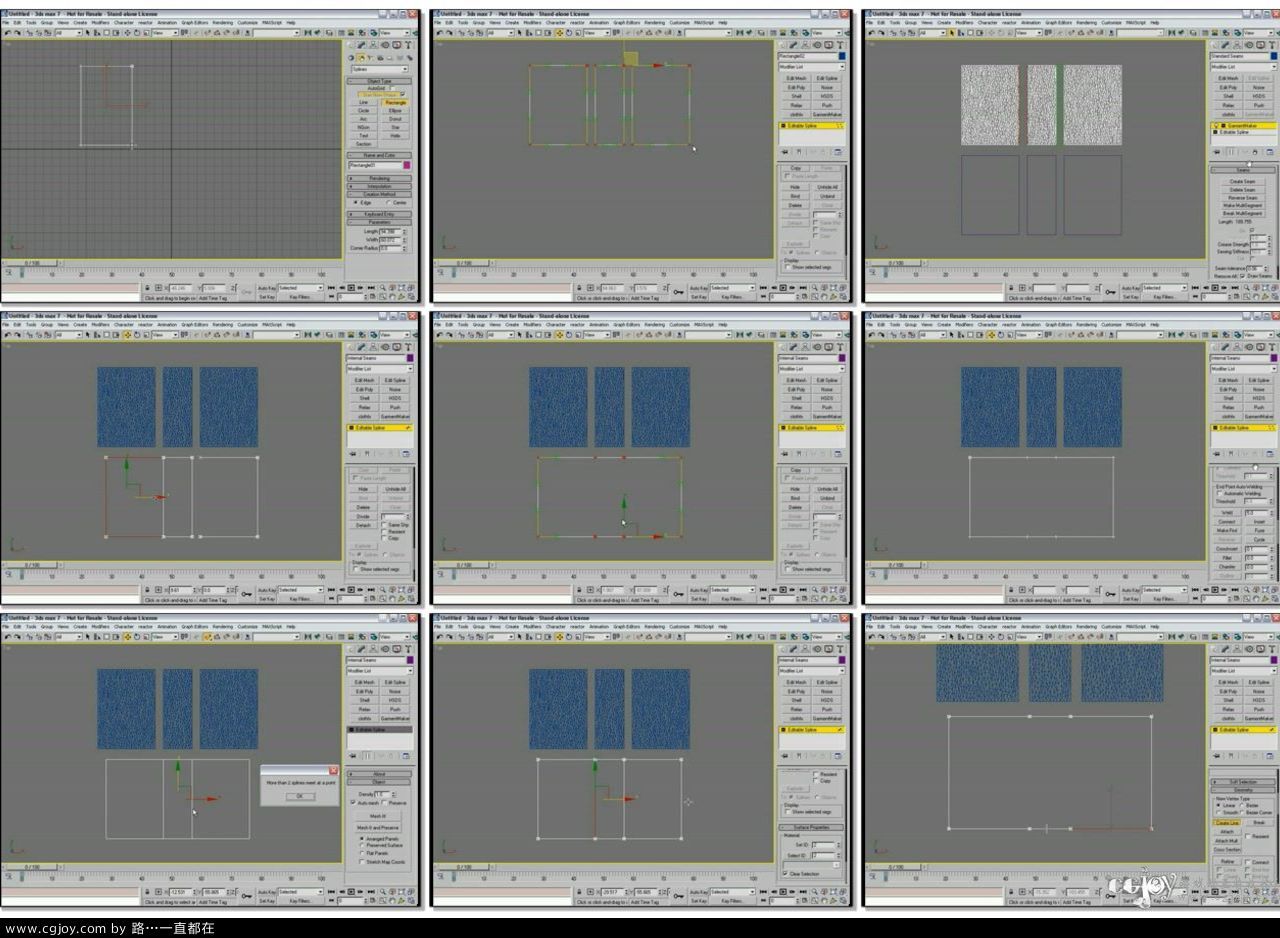Expand About rollout in splines-error dialog screenshot
Screen dimensions: 1280x938
(x=379, y=774)
